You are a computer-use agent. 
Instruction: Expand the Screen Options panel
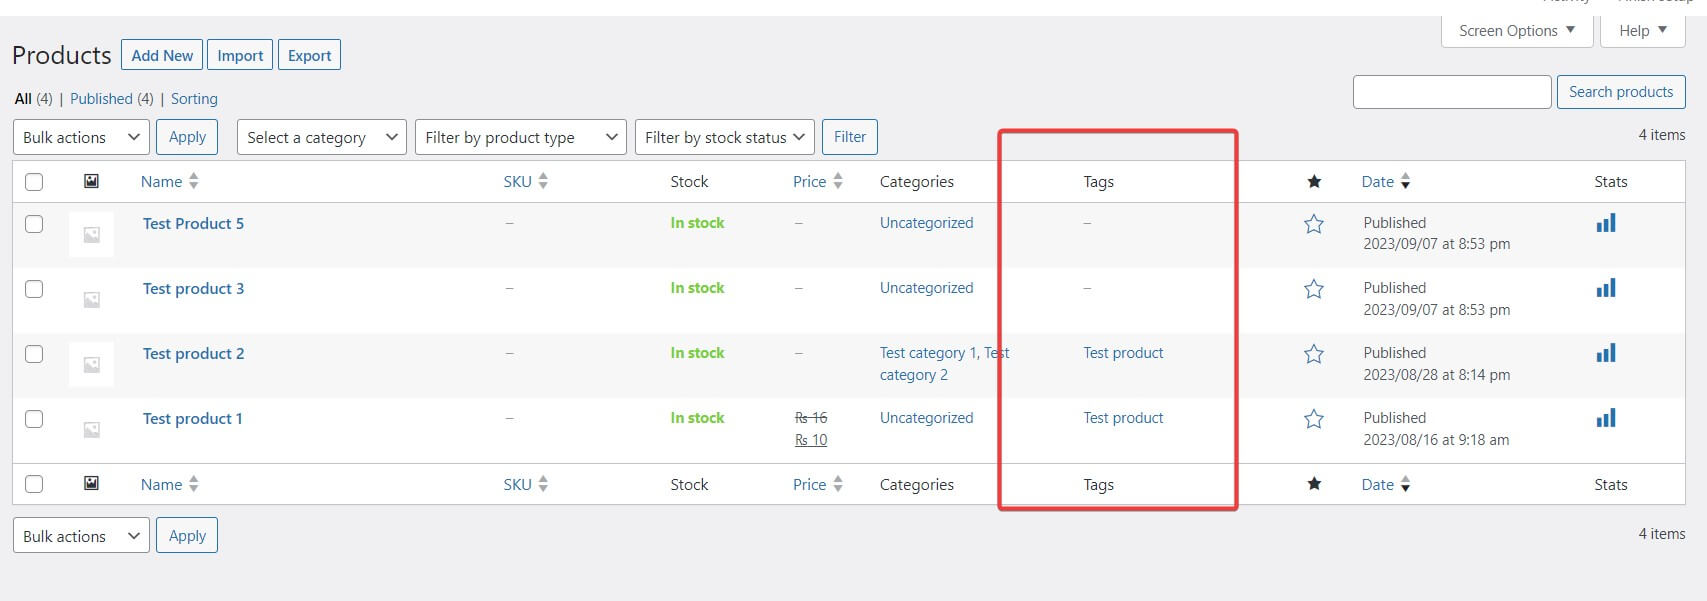click(1516, 31)
